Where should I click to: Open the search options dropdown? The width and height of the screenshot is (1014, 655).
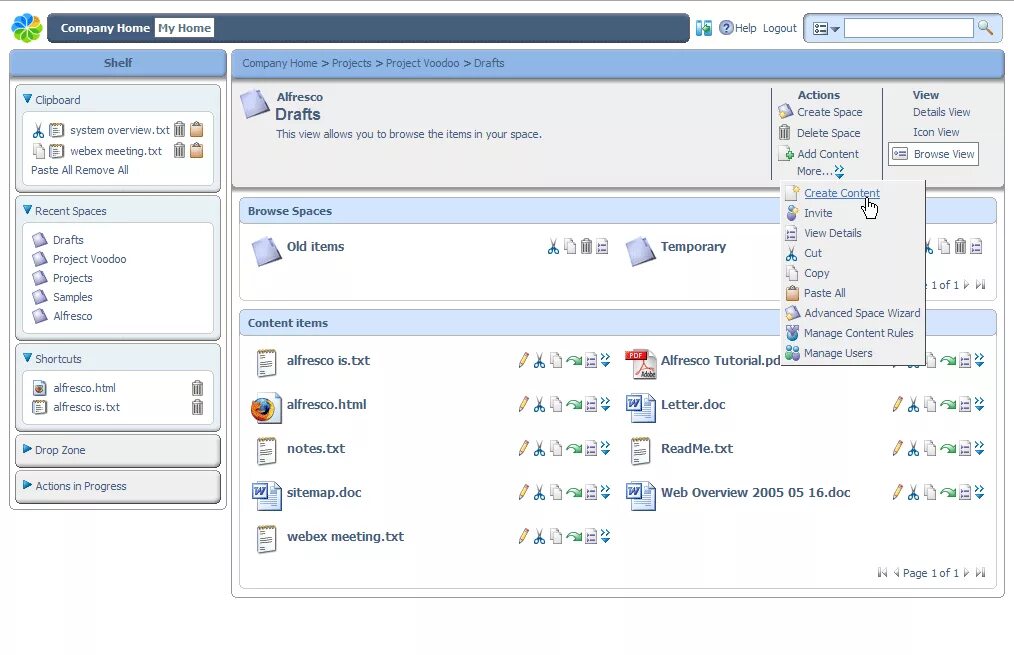point(826,28)
